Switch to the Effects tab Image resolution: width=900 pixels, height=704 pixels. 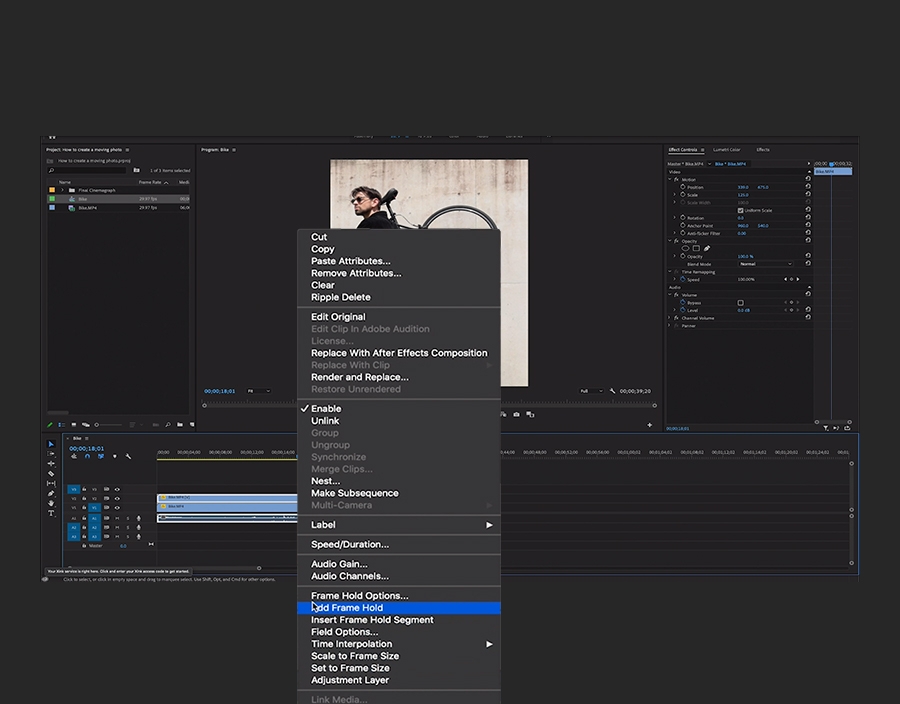tap(763, 150)
